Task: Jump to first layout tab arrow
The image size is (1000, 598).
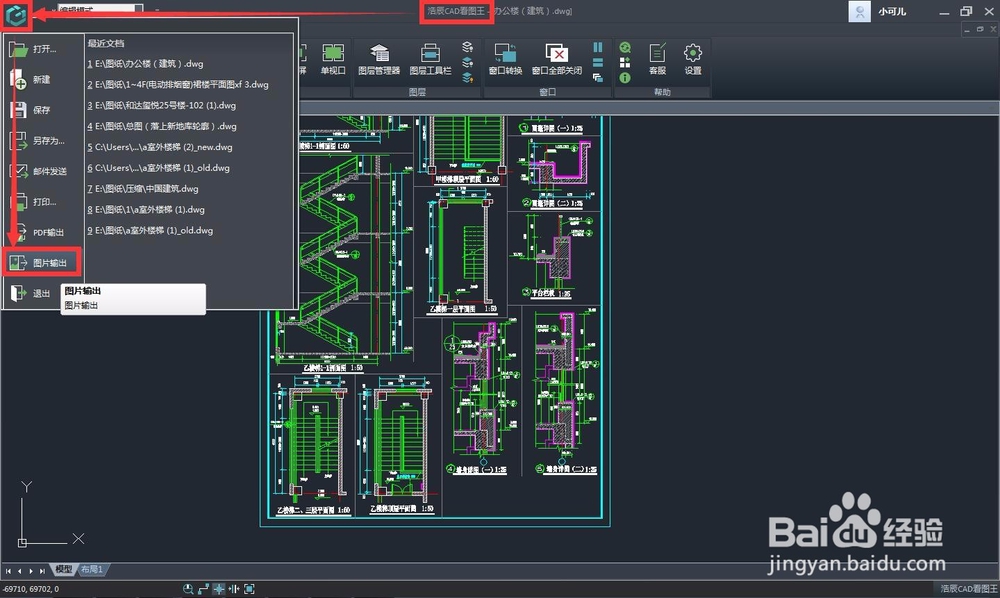Action: (x=8, y=571)
